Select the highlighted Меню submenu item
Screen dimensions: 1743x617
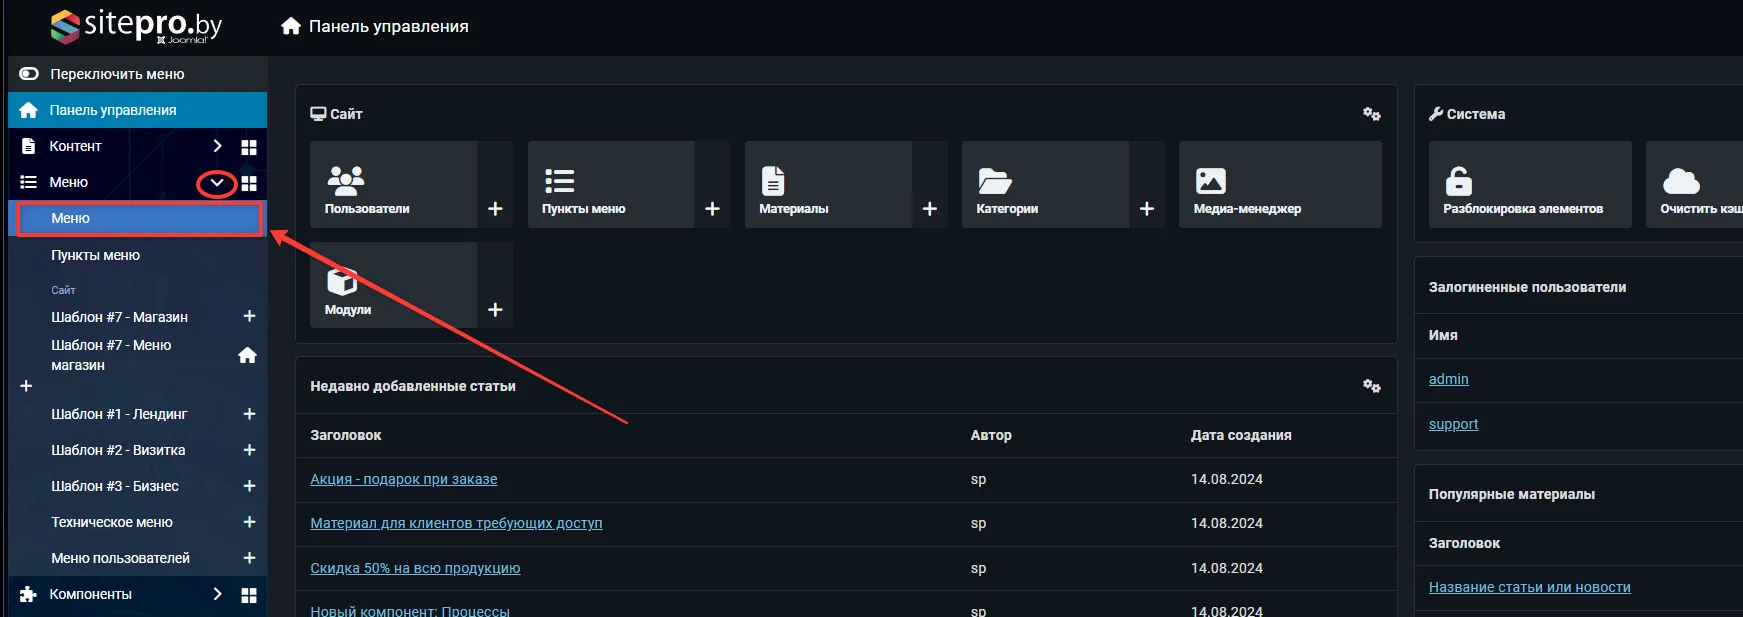click(x=70, y=218)
